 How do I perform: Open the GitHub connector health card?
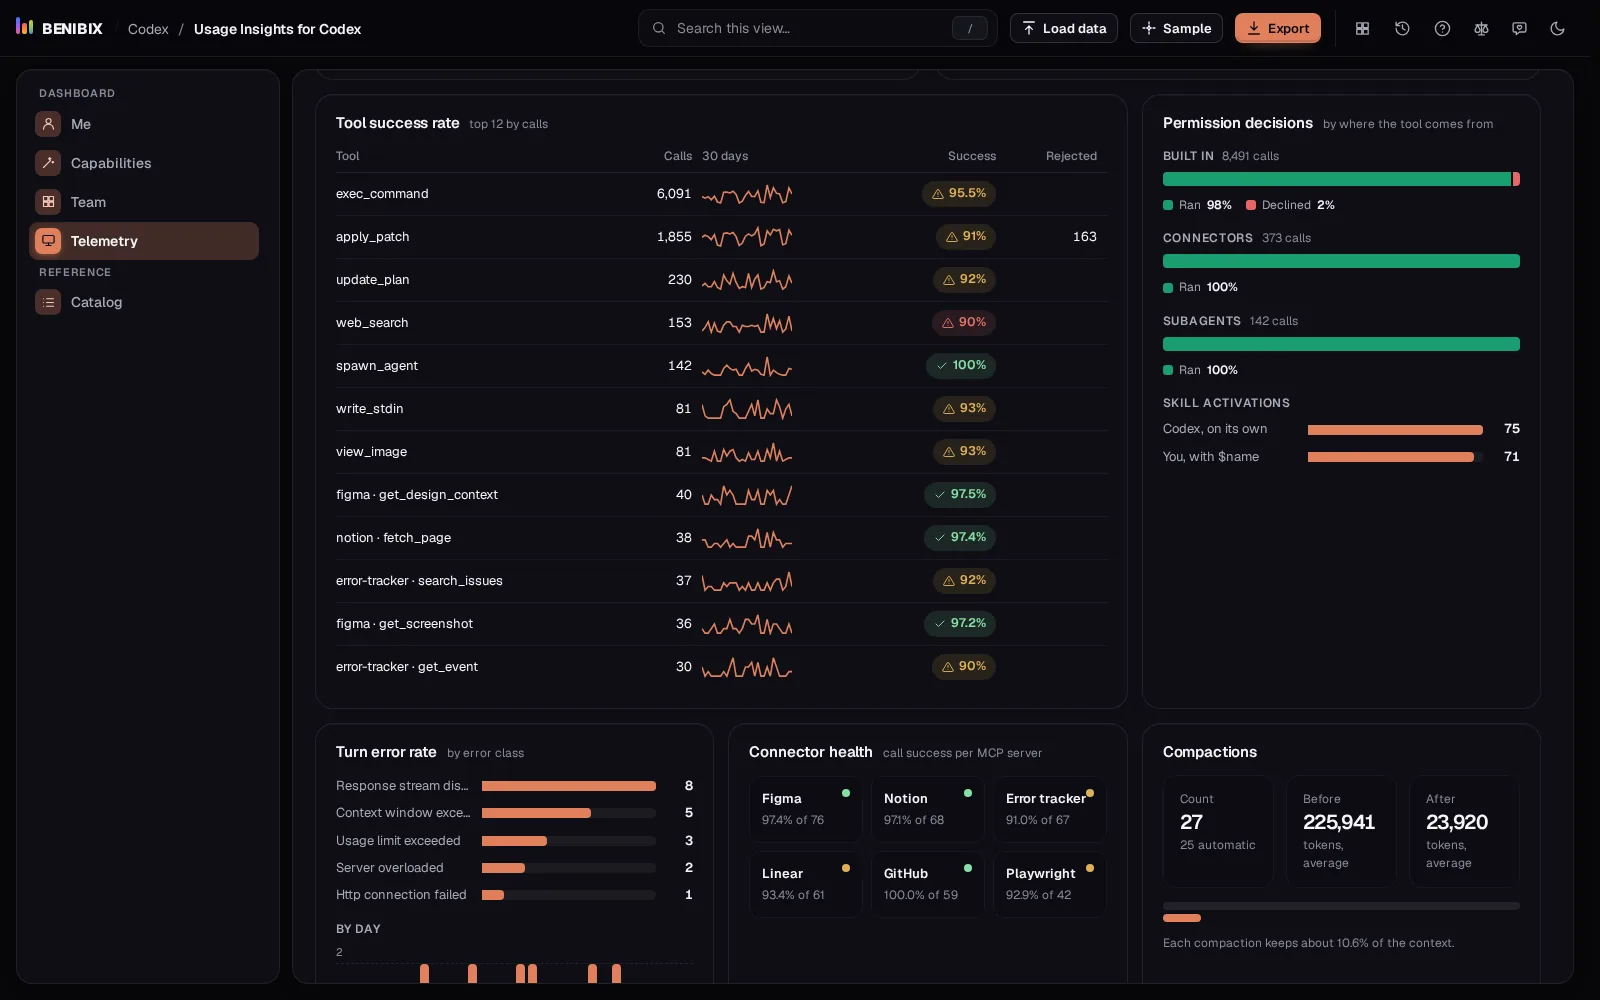point(928,884)
